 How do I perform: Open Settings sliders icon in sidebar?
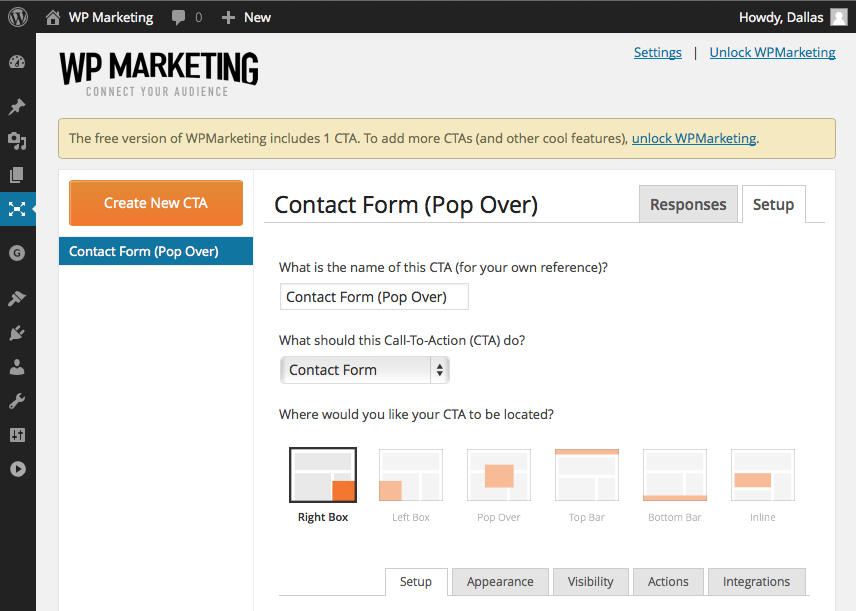[17, 435]
